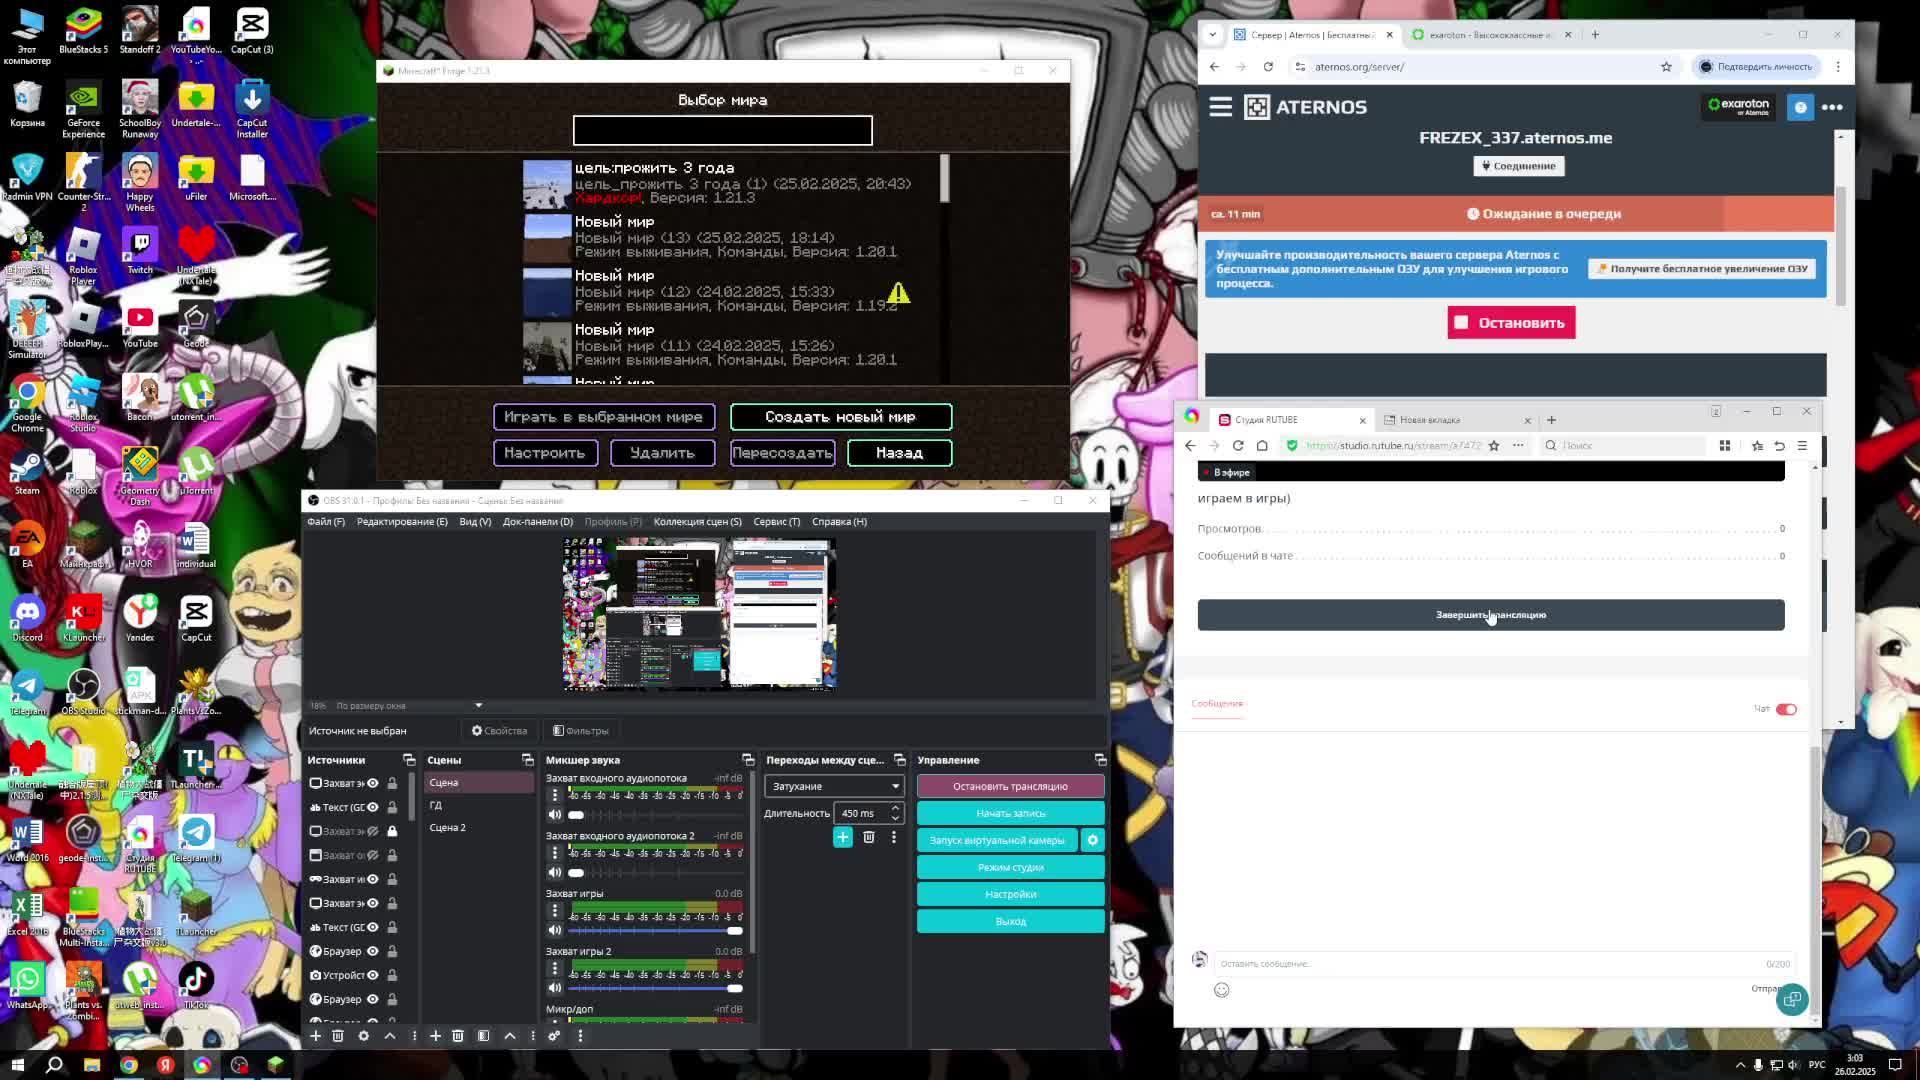This screenshot has width=1920, height=1080.
Task: Increase transition duration with up stepper
Action: (895, 808)
